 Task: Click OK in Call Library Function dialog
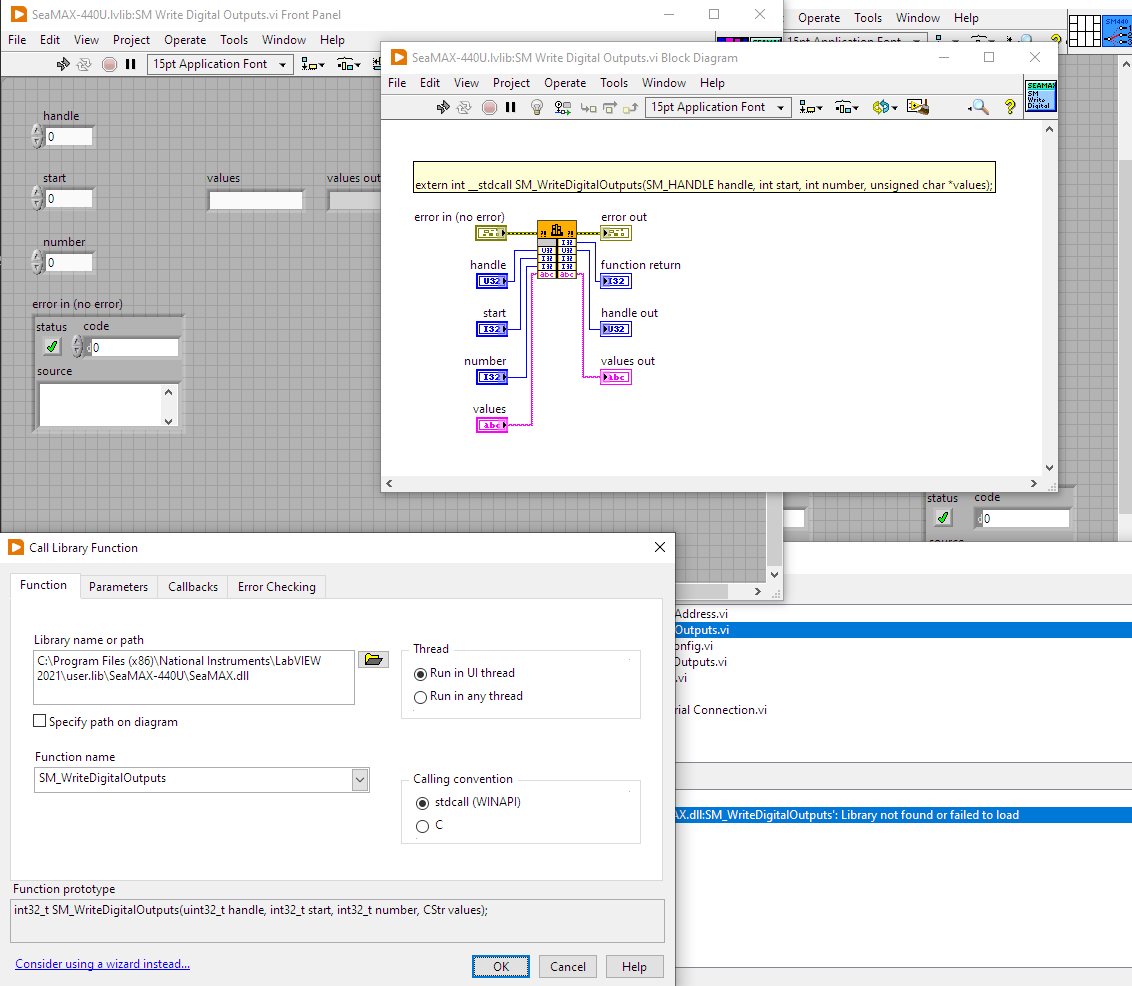click(501, 966)
